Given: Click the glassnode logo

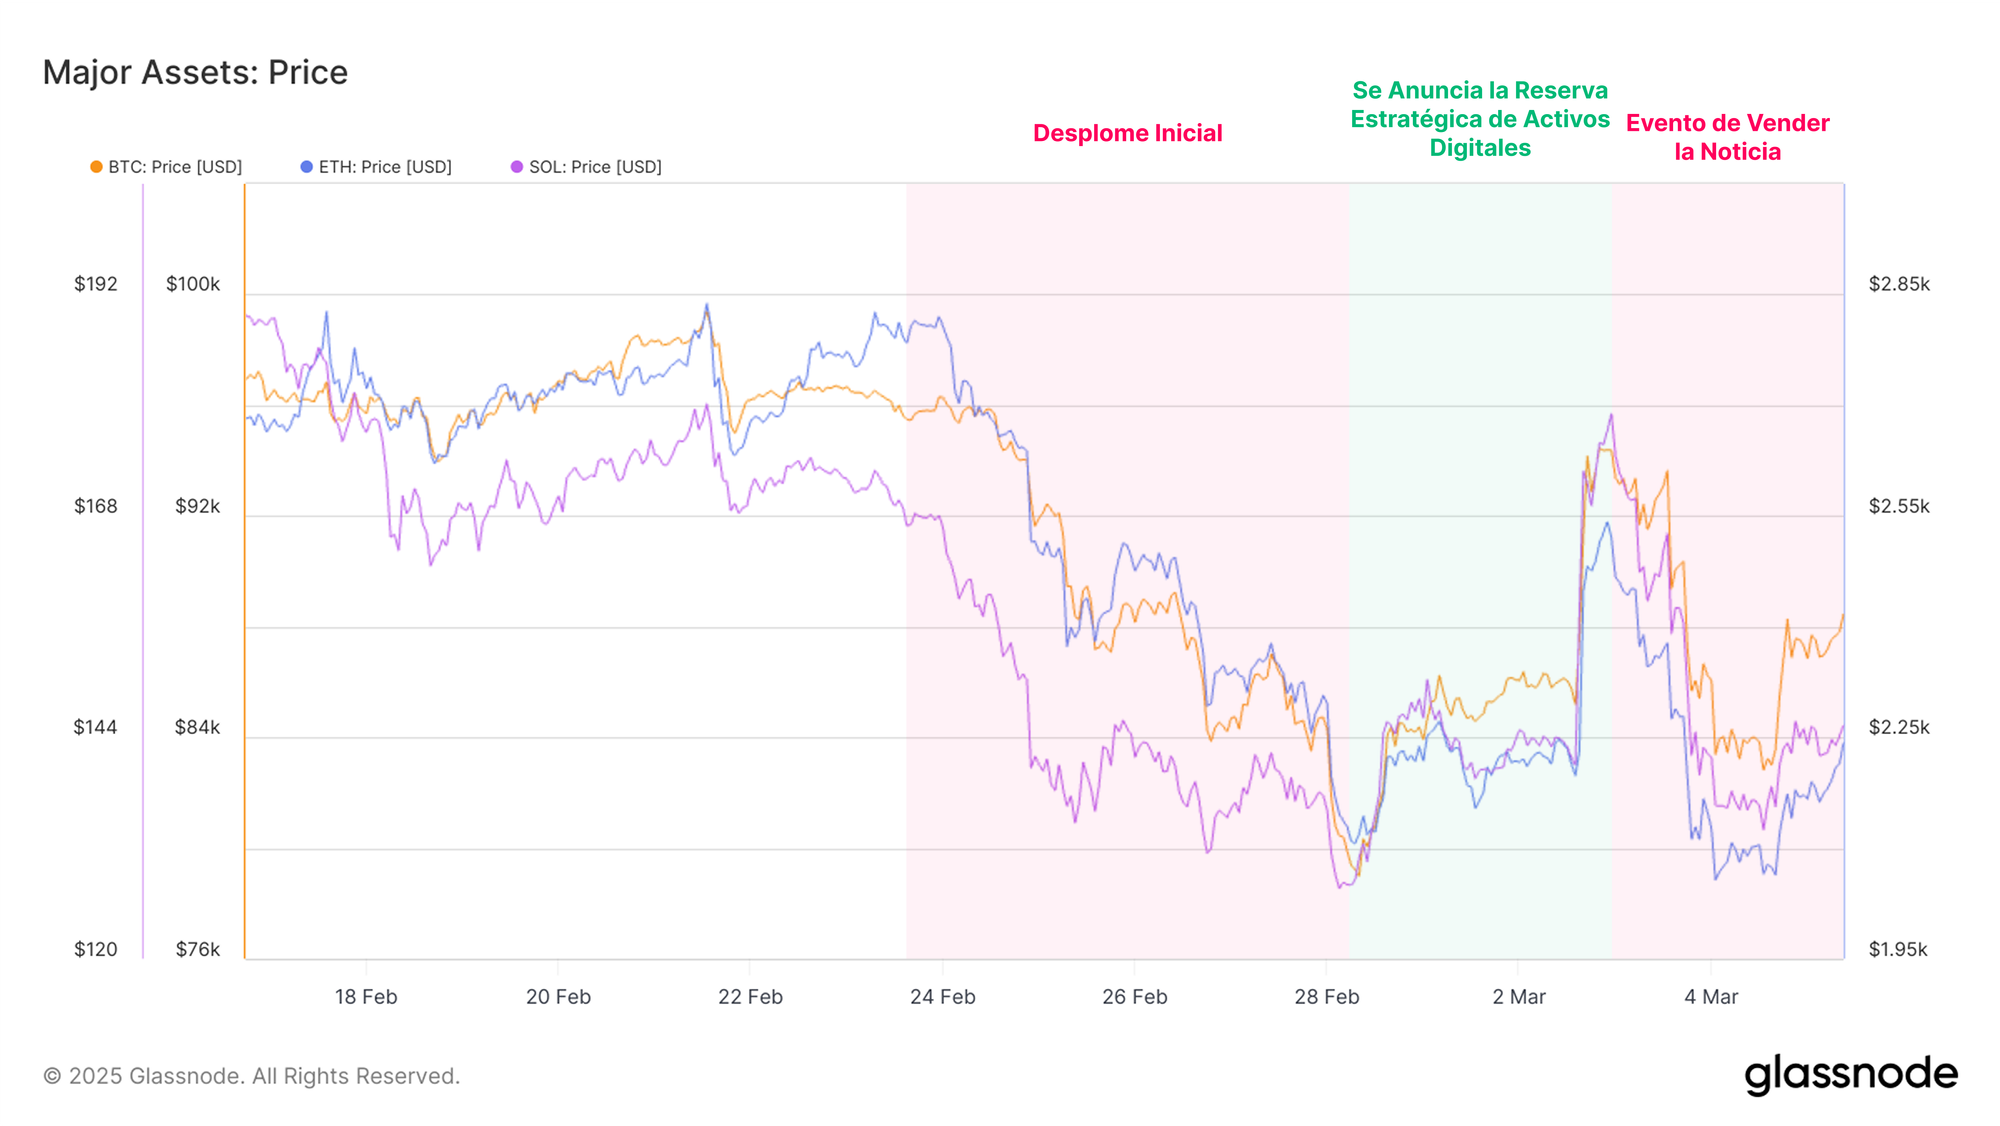Looking at the screenshot, I should 1851,1074.
